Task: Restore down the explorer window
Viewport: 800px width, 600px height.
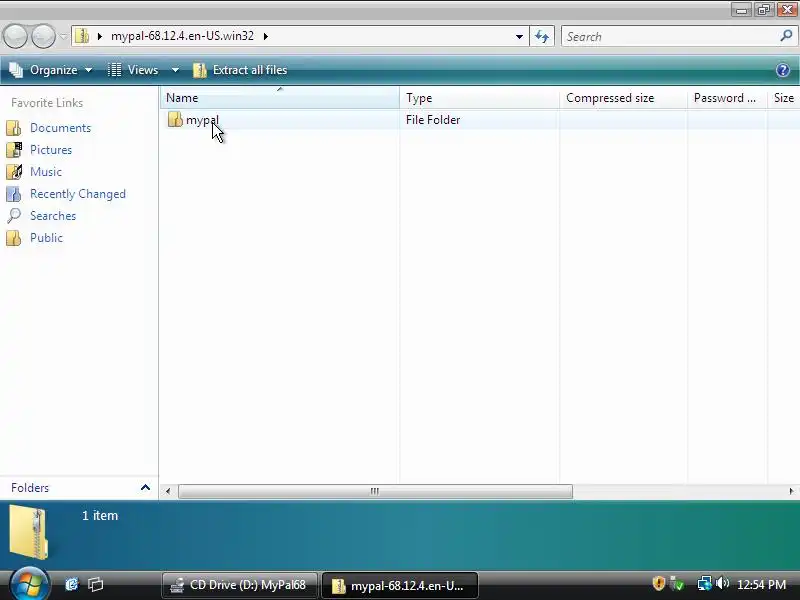Action: click(764, 10)
